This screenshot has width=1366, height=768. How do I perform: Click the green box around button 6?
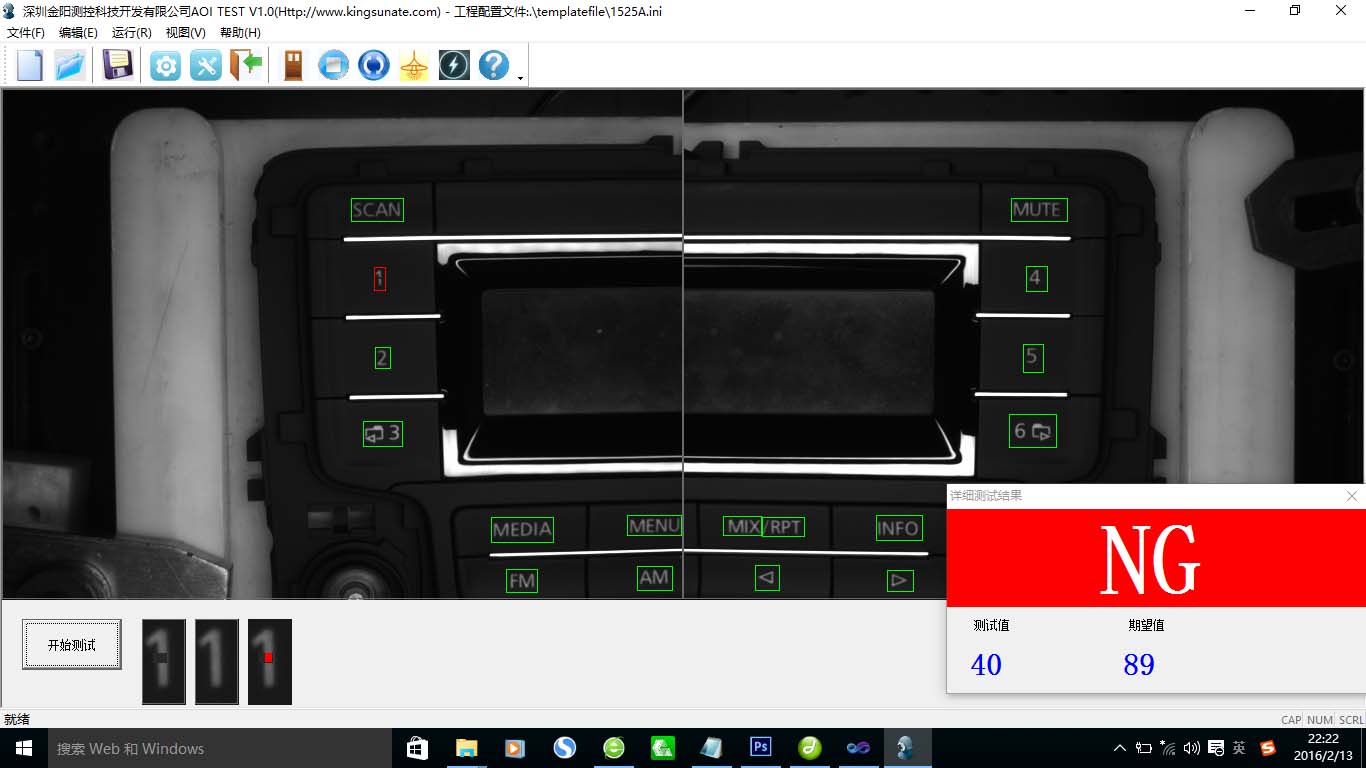[x=1033, y=431]
